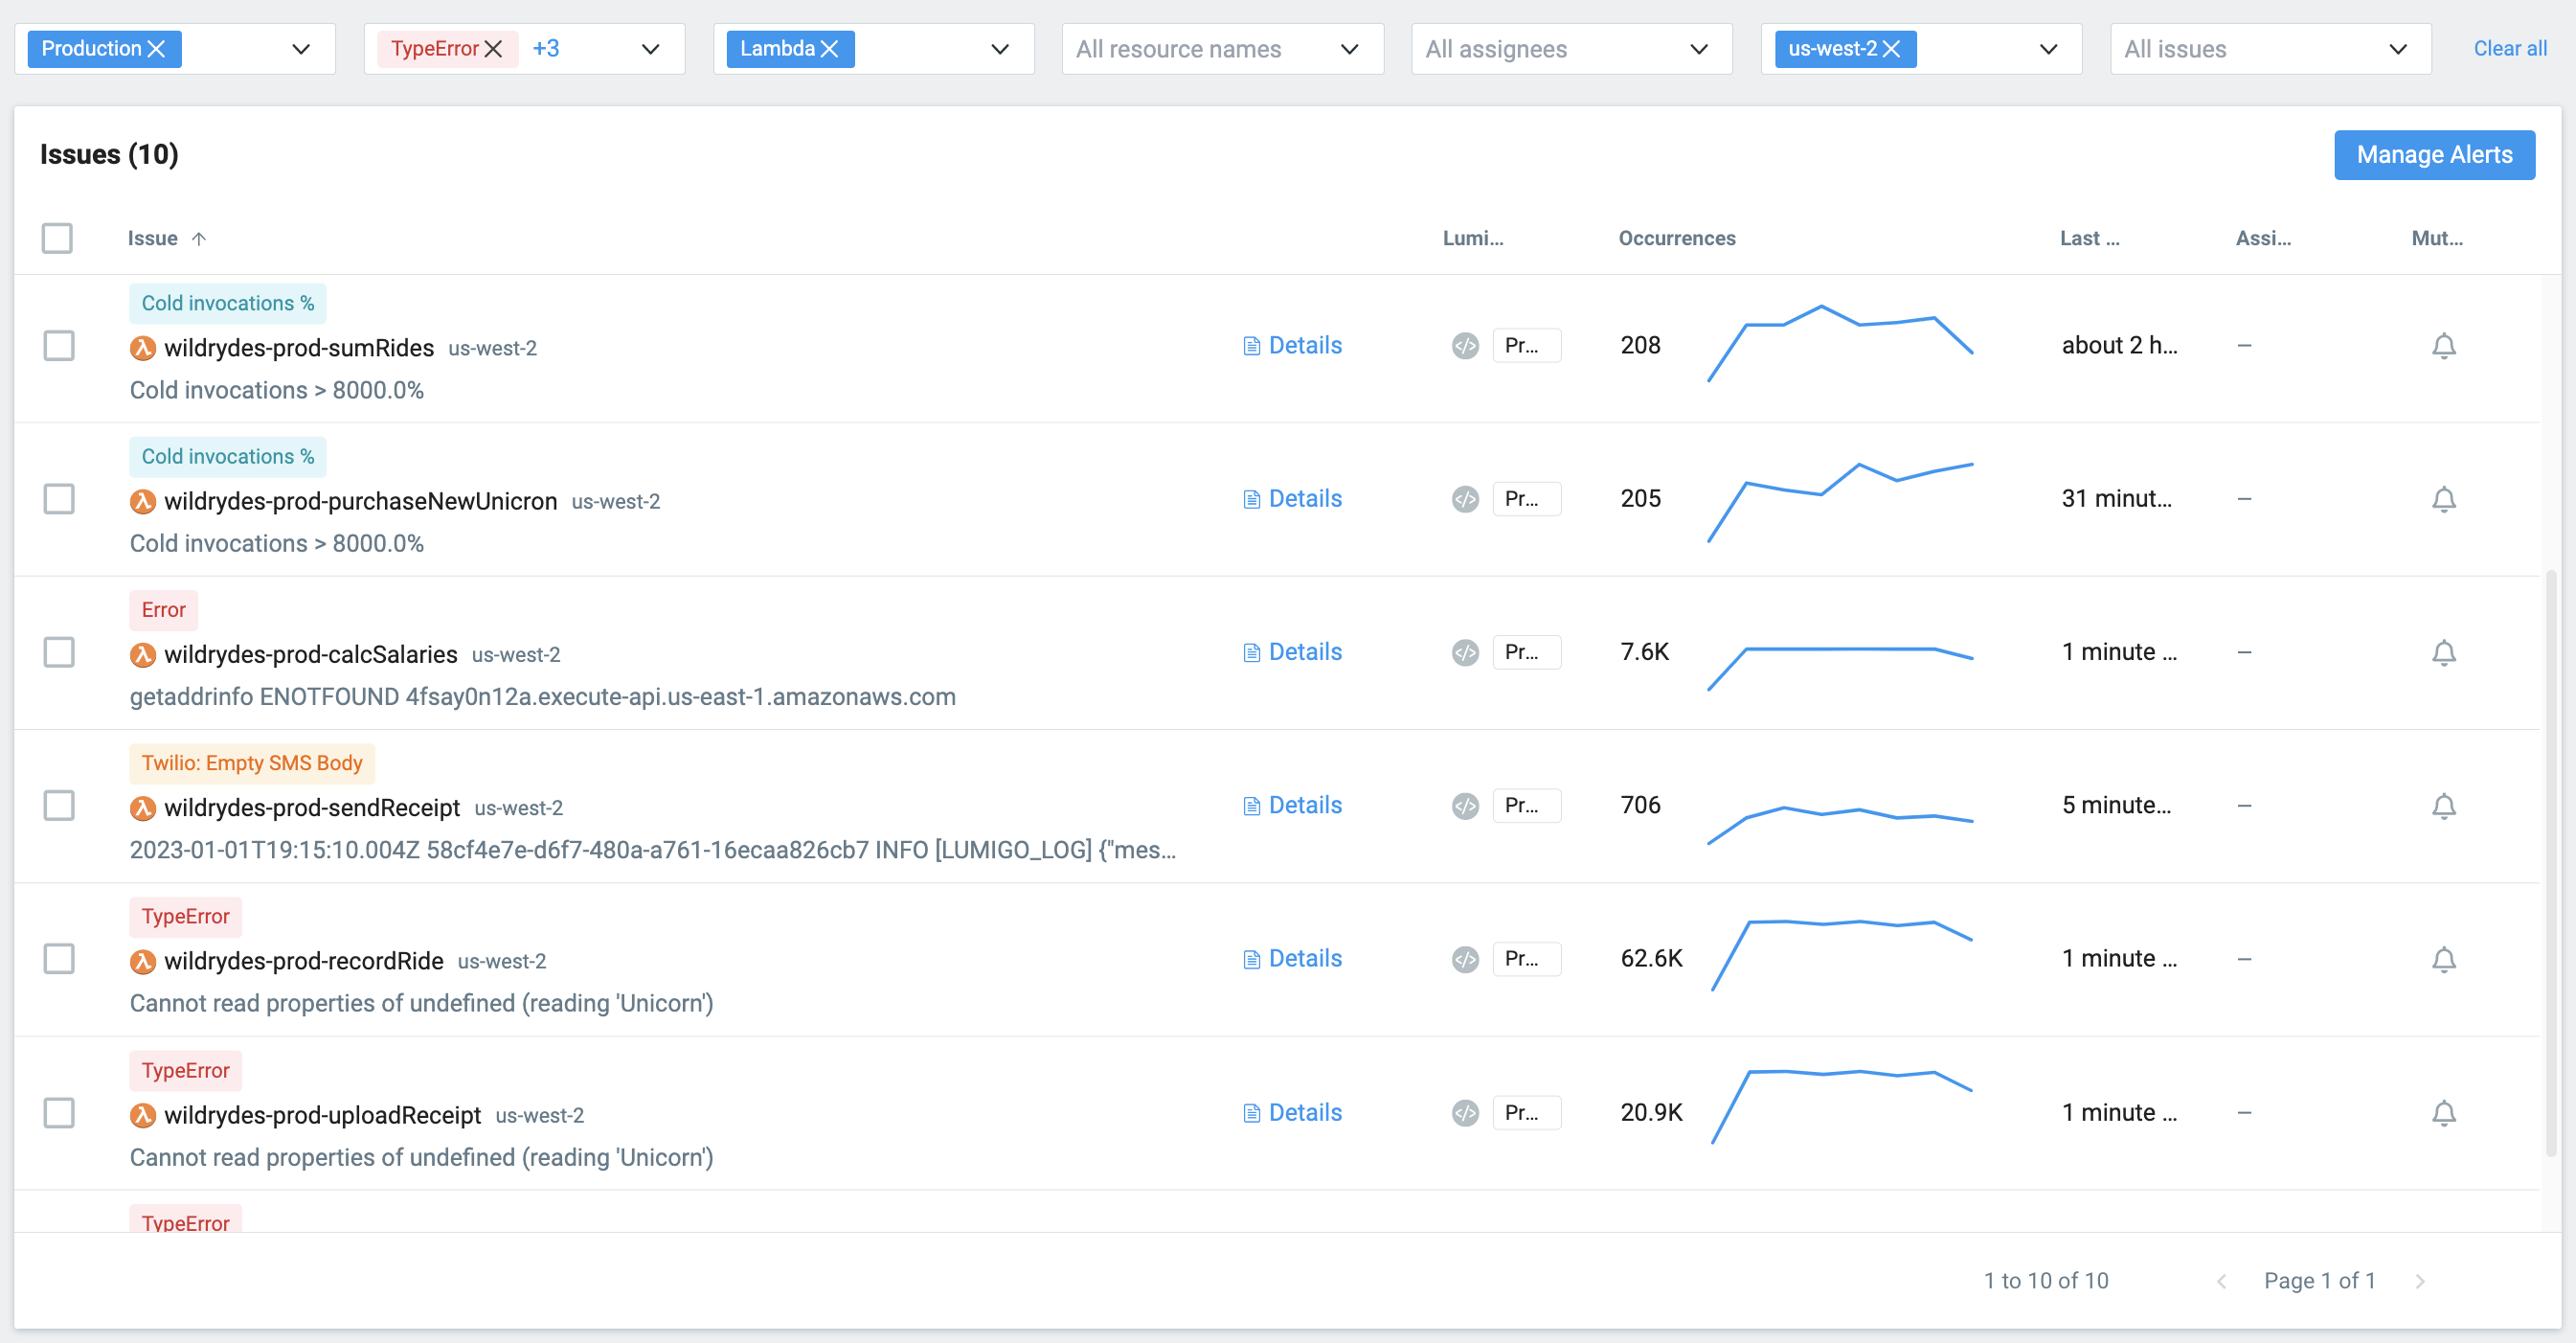This screenshot has width=2576, height=1343.
Task: Remove the us-west-2 region filter
Action: [x=1891, y=49]
